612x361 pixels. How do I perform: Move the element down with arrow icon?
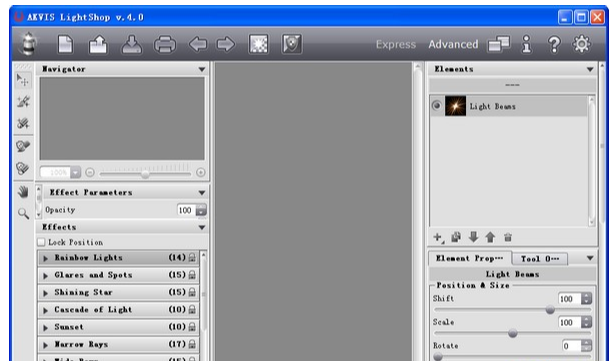(473, 237)
